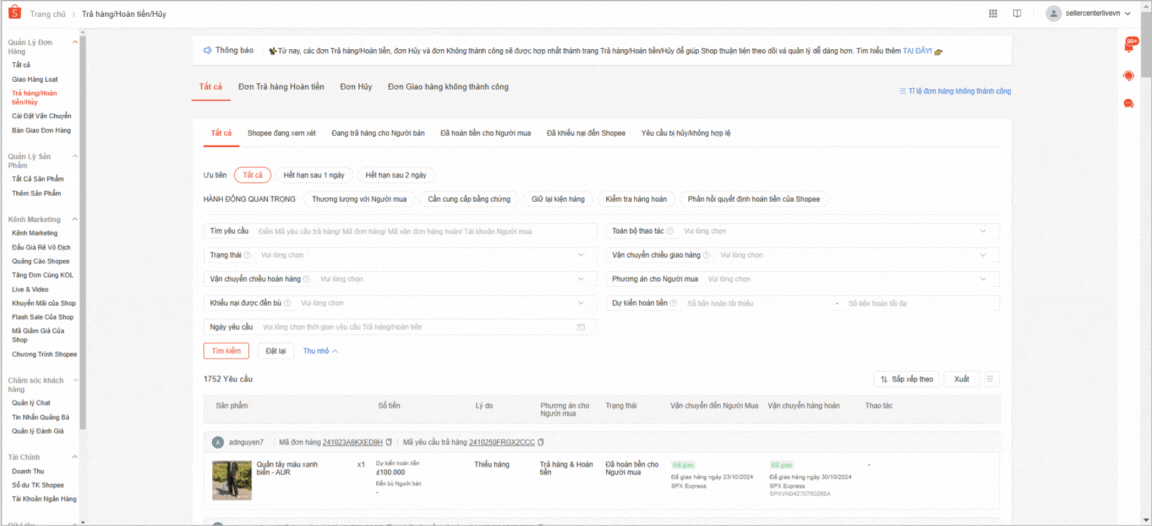Copy order code 241023A6KXED9H with copy icon
Image resolution: width=1152 pixels, height=526 pixels.
point(389,441)
